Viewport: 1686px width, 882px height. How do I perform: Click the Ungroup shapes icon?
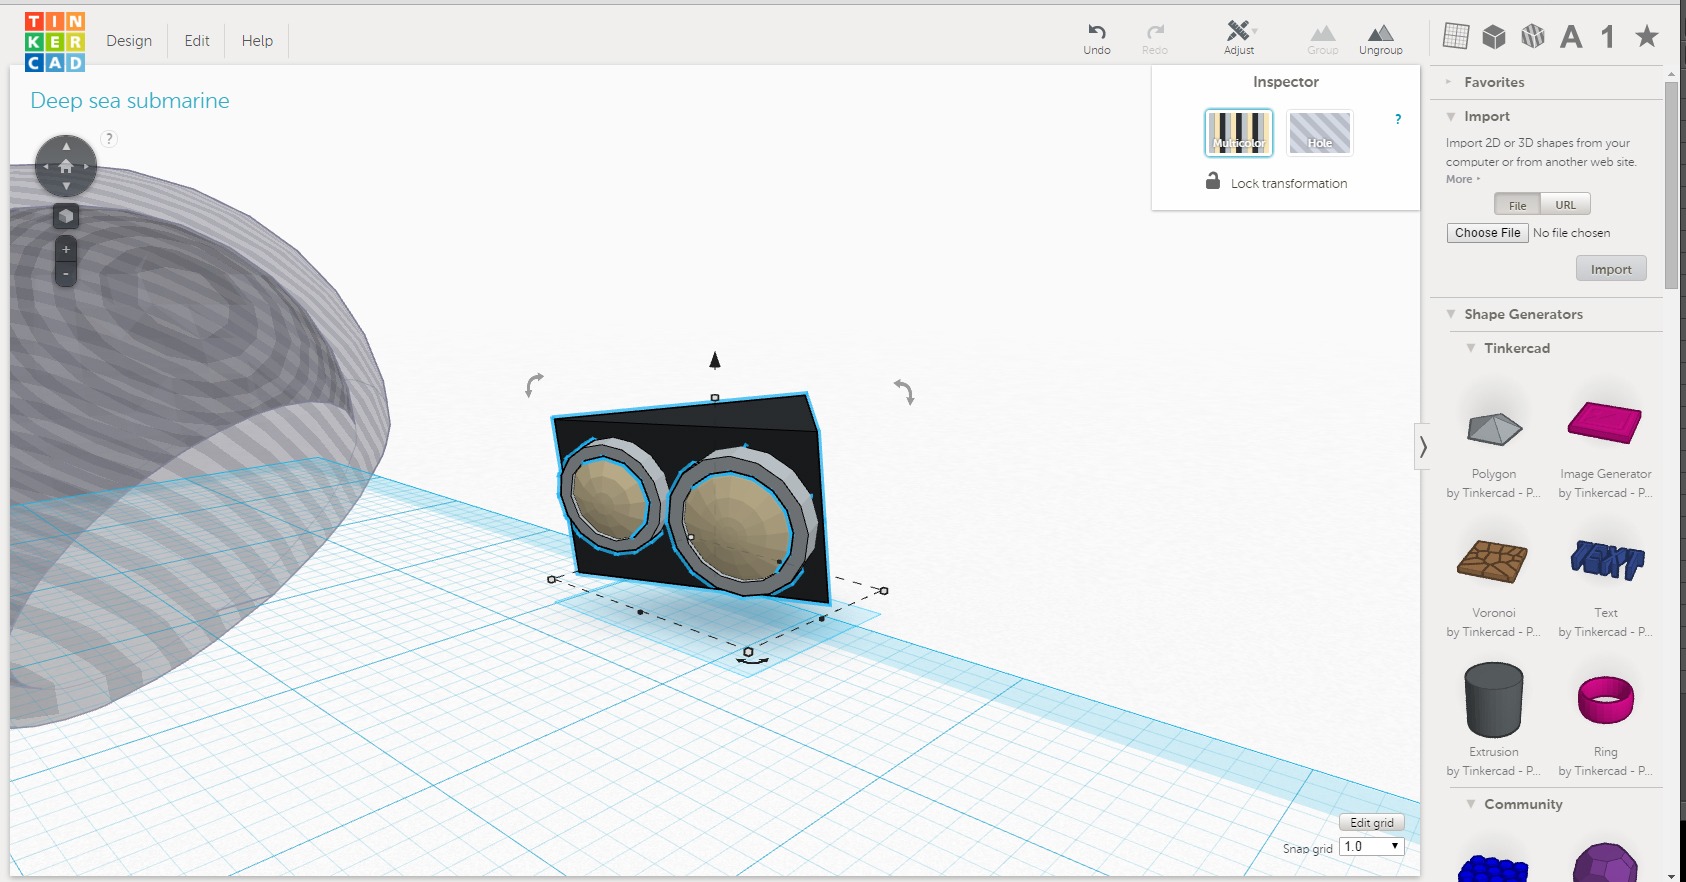coord(1380,40)
